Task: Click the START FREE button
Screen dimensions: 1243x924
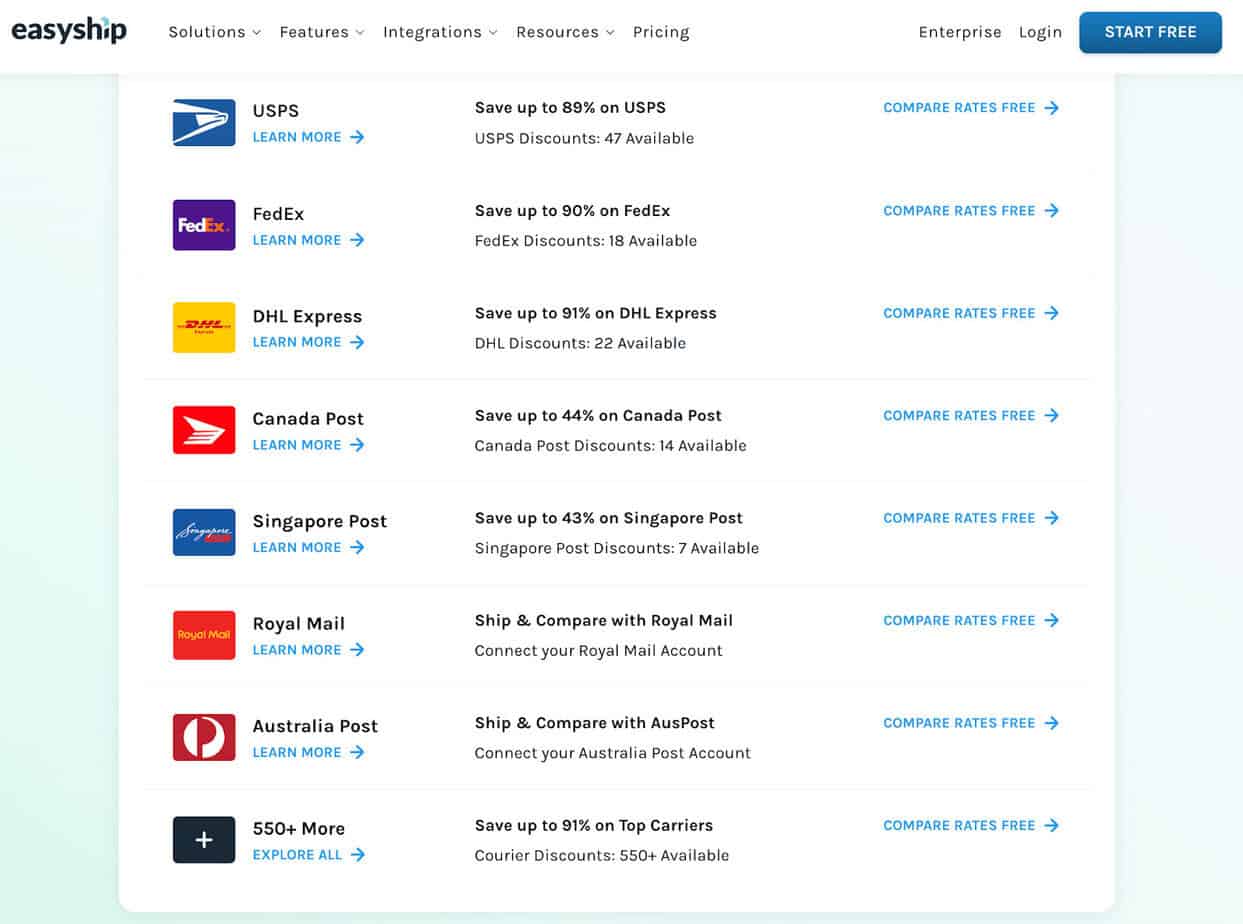Action: tap(1150, 32)
